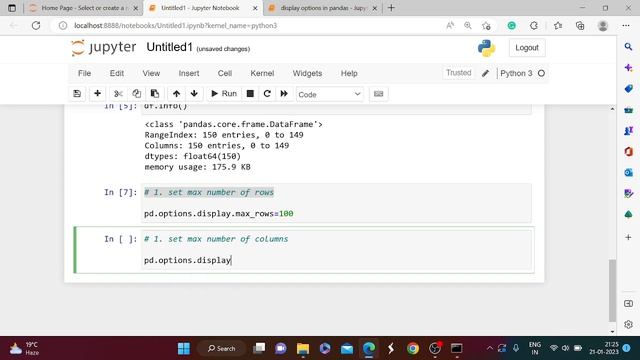The image size is (640, 360).
Task: Open the Edit menu
Action: [117, 73]
